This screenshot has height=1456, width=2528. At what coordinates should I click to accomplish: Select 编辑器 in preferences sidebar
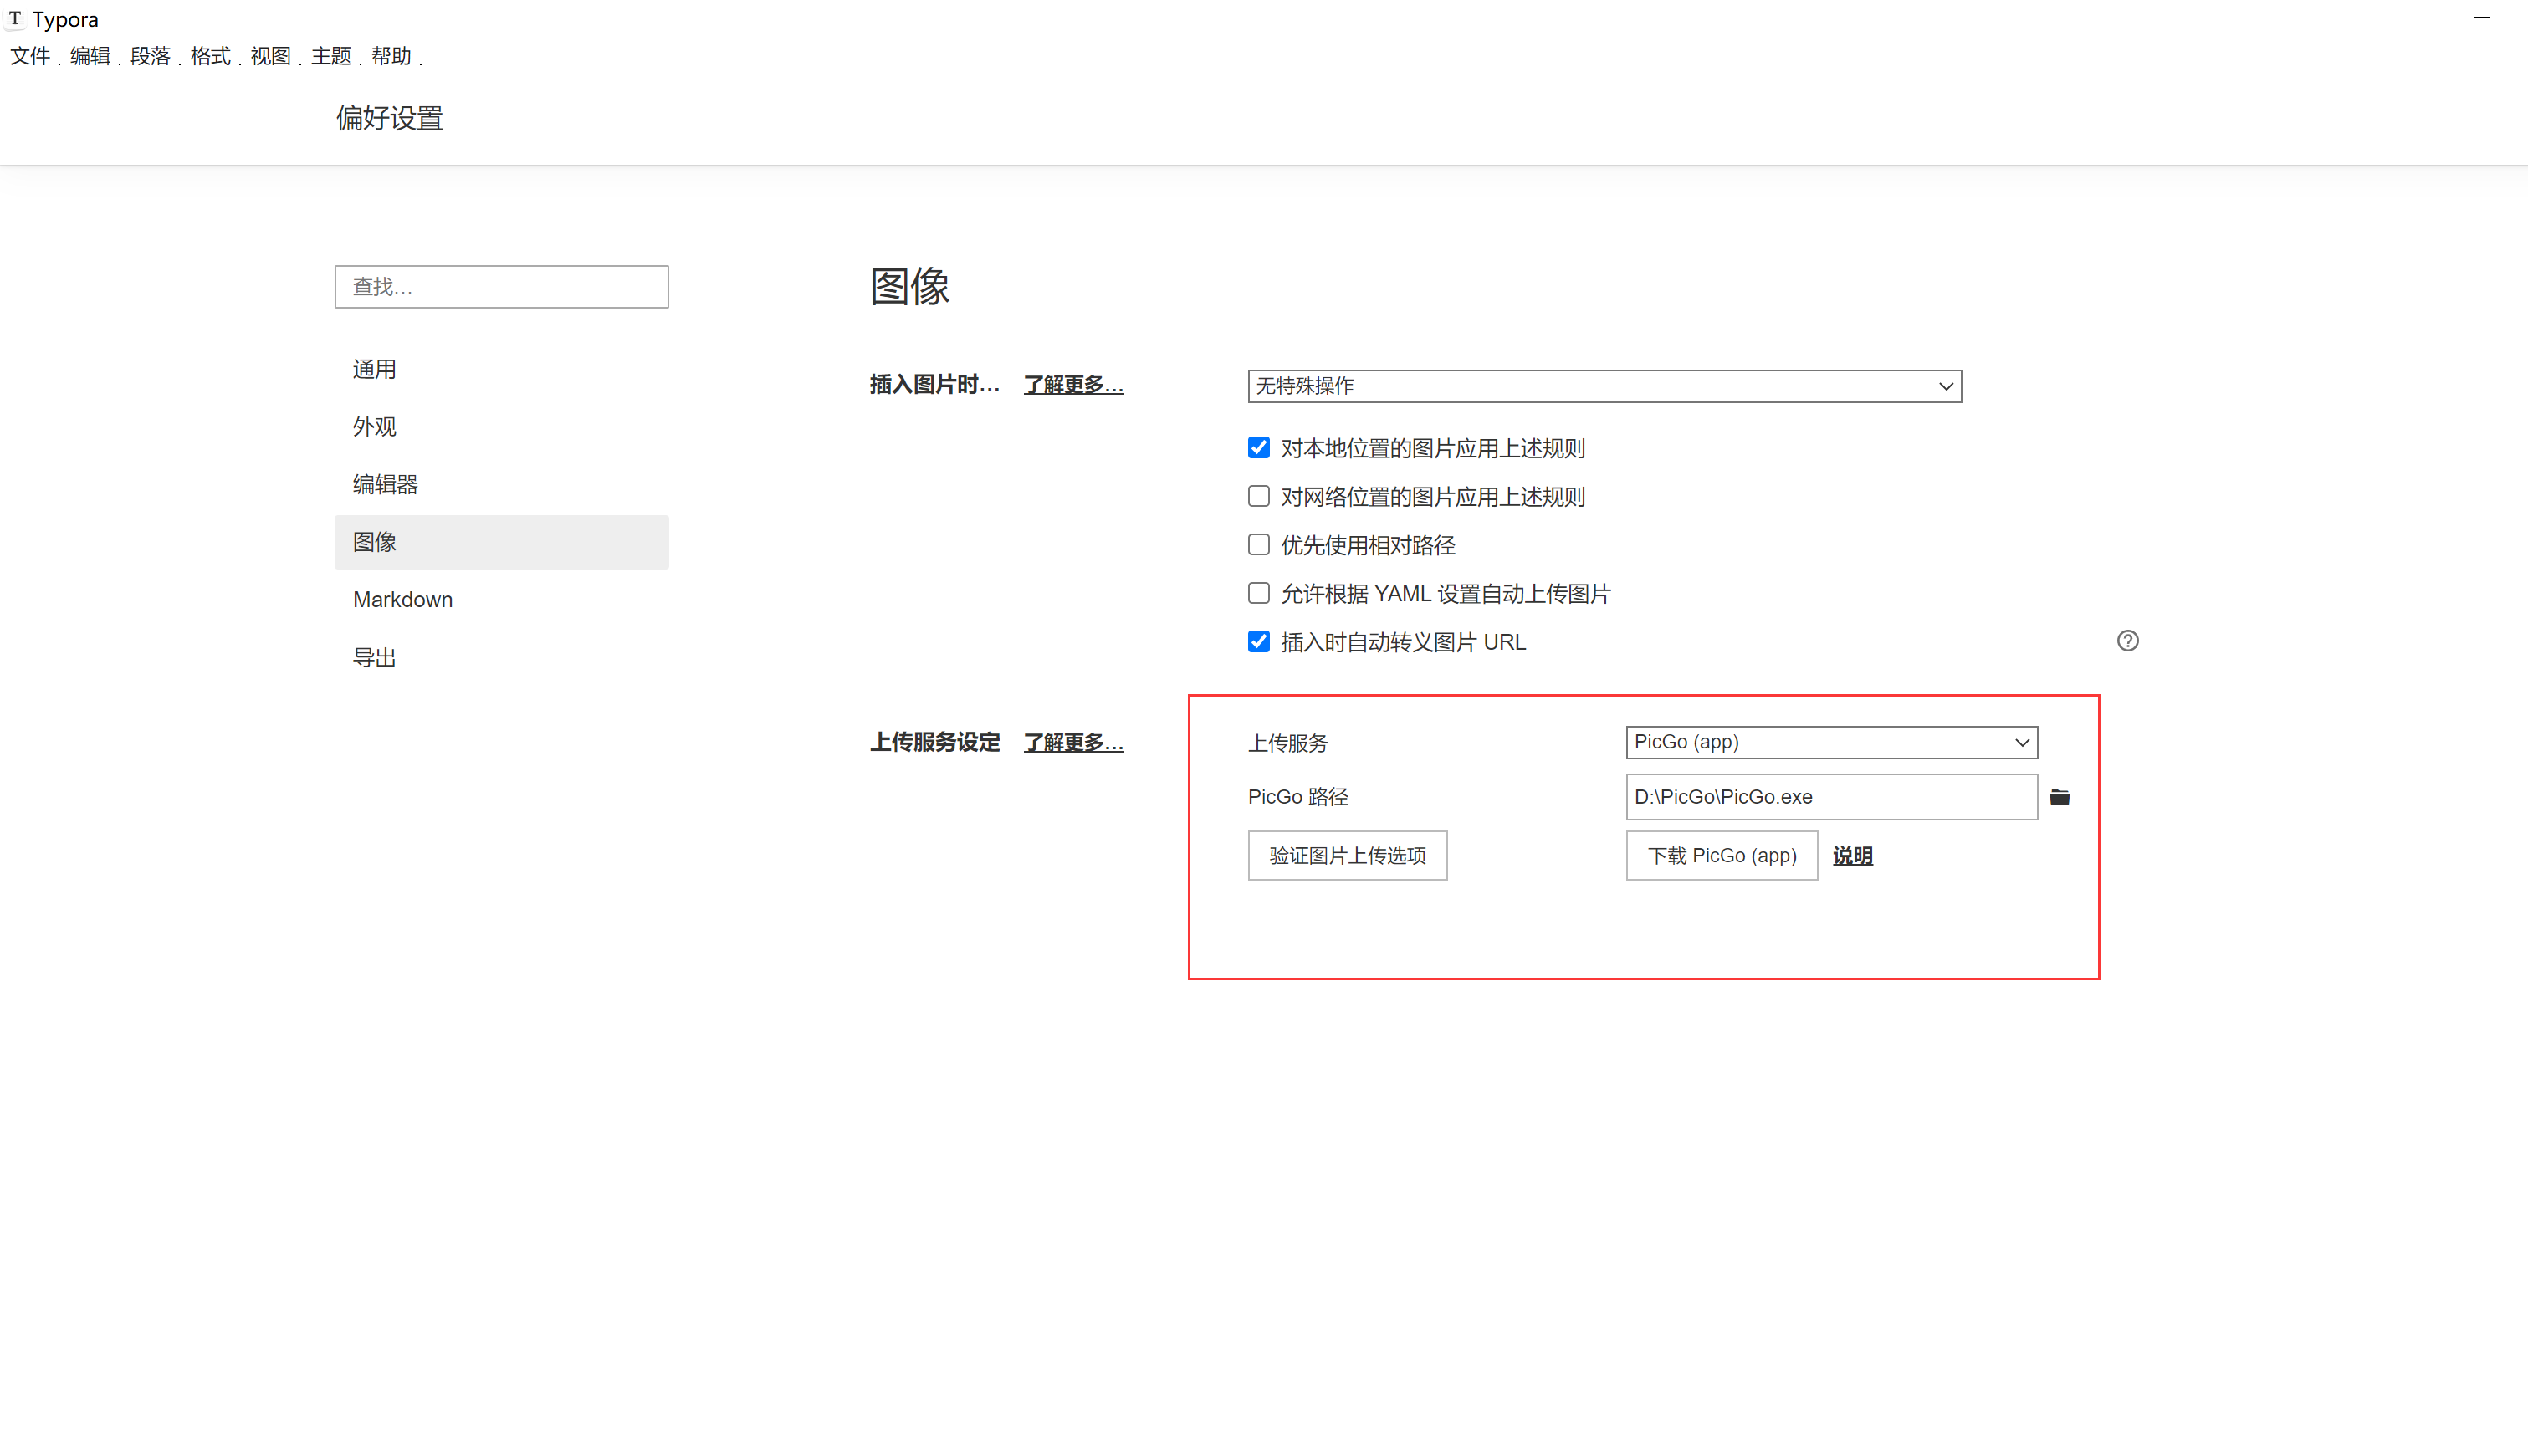click(501, 485)
